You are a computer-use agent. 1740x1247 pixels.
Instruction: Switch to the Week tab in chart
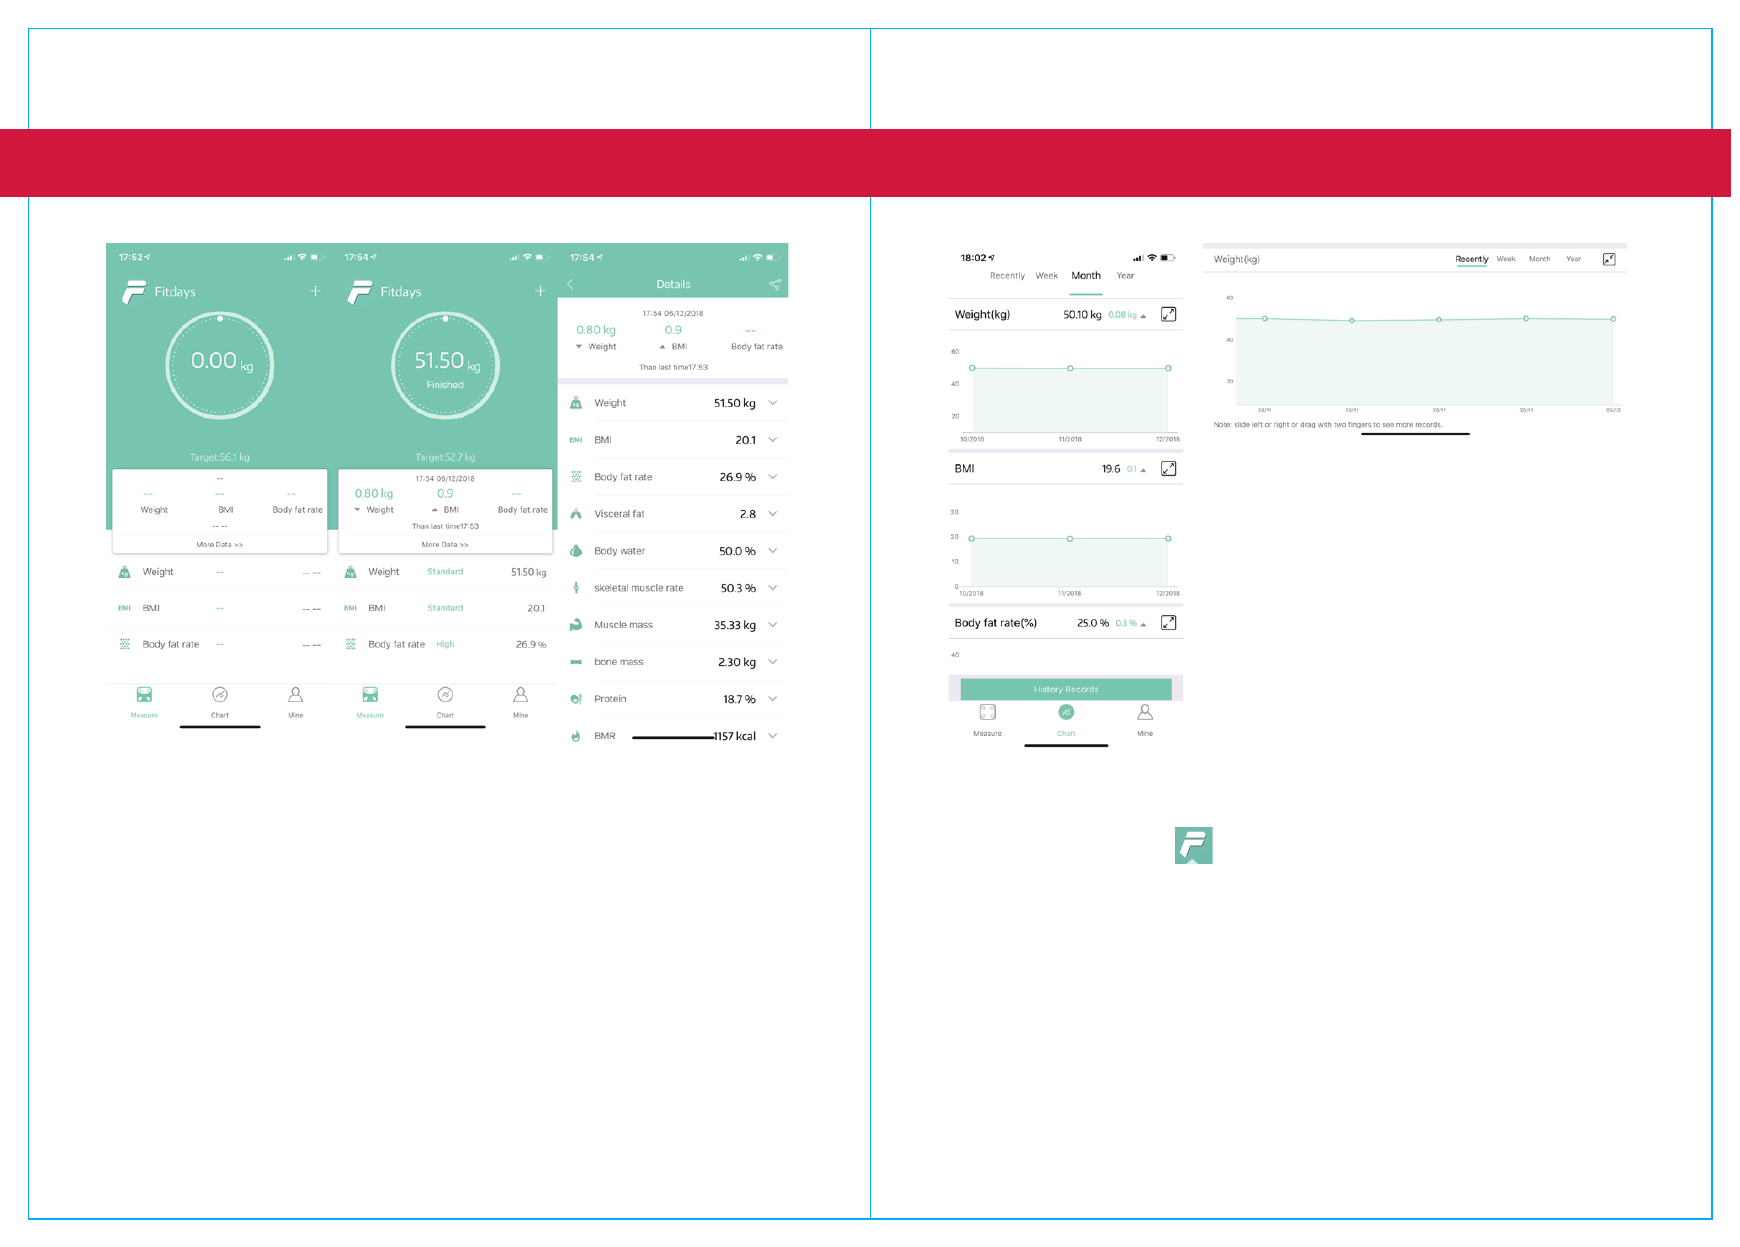pyautogui.click(x=1046, y=276)
